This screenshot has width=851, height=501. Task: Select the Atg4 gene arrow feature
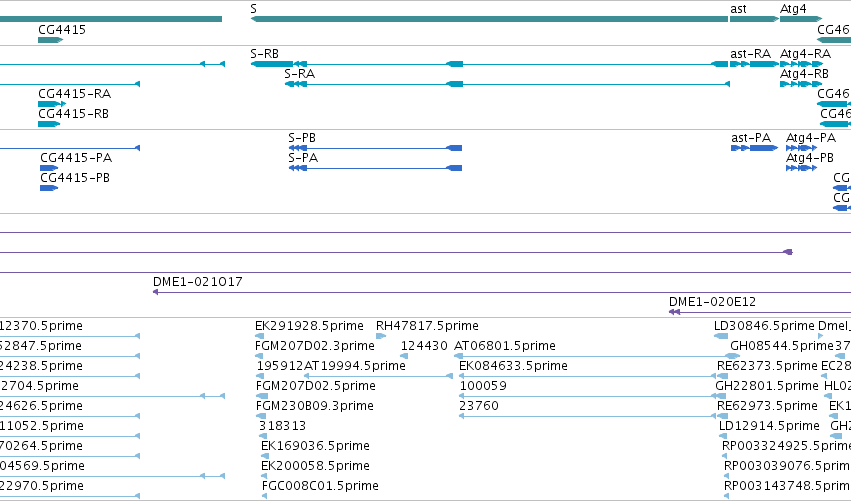click(x=802, y=19)
